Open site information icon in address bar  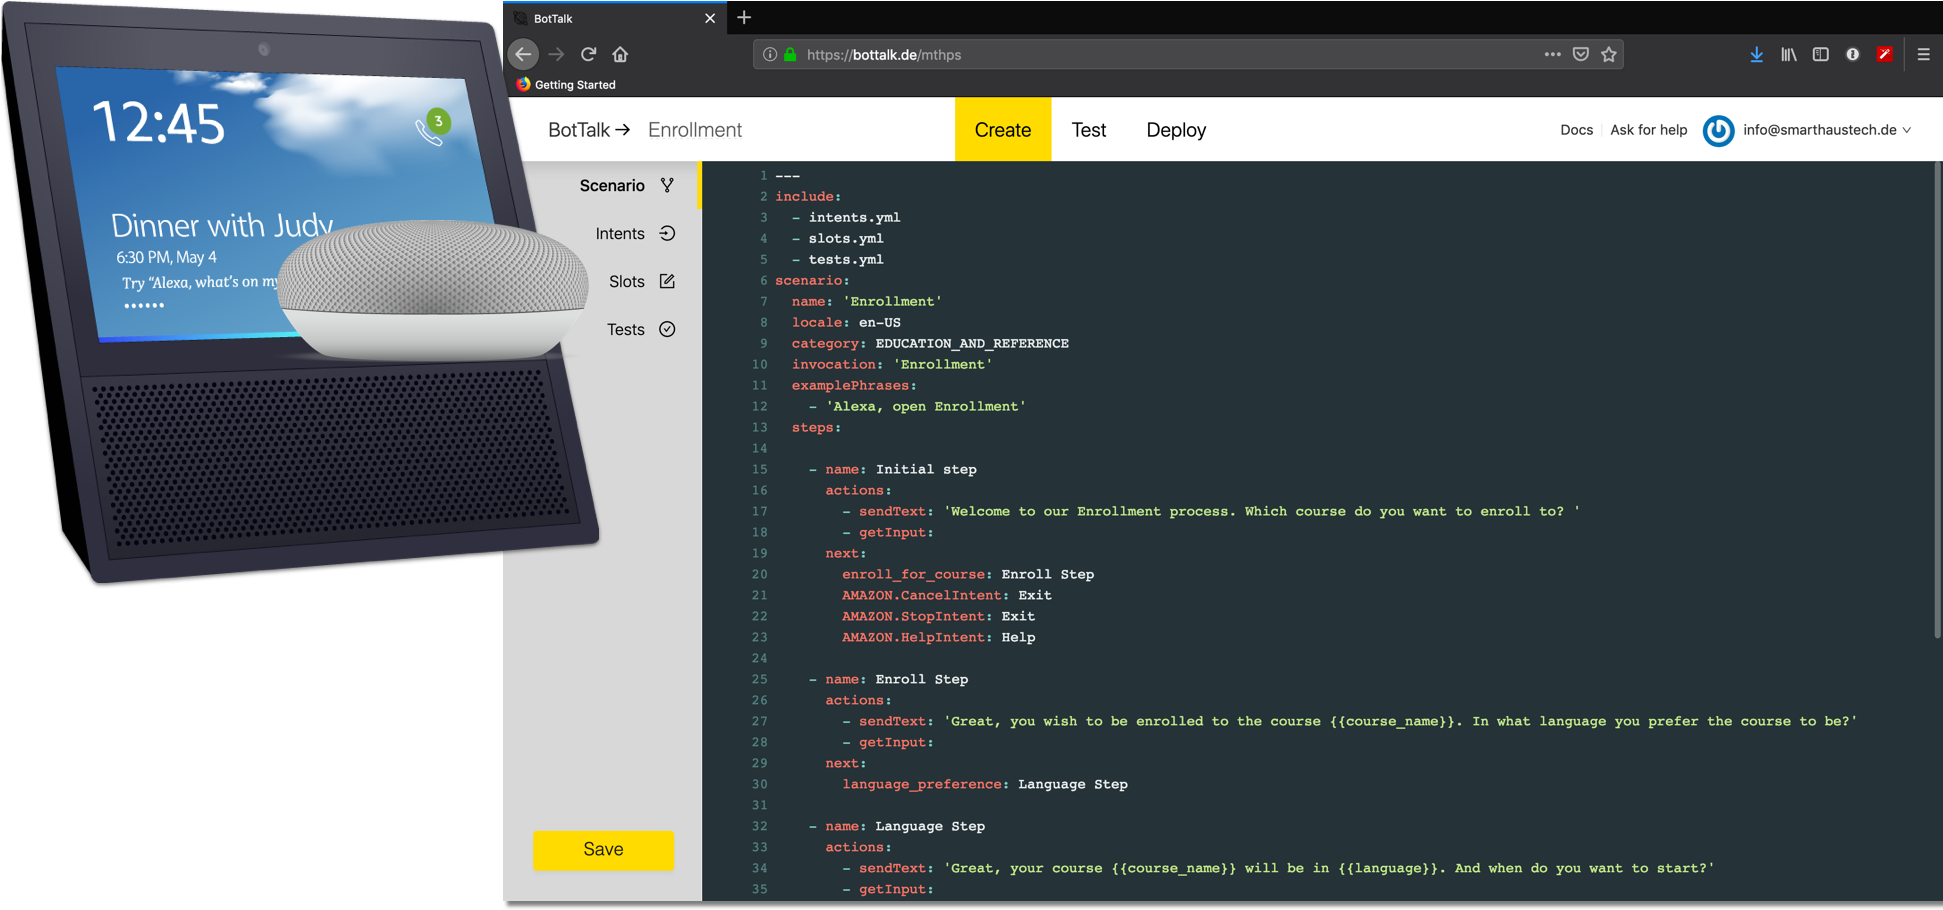(x=770, y=54)
